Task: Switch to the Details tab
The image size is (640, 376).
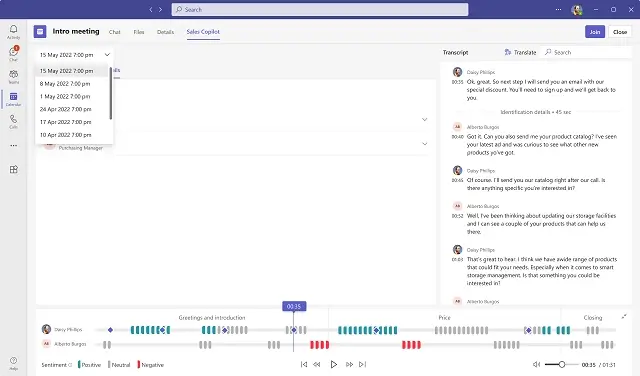Action: pos(165,32)
